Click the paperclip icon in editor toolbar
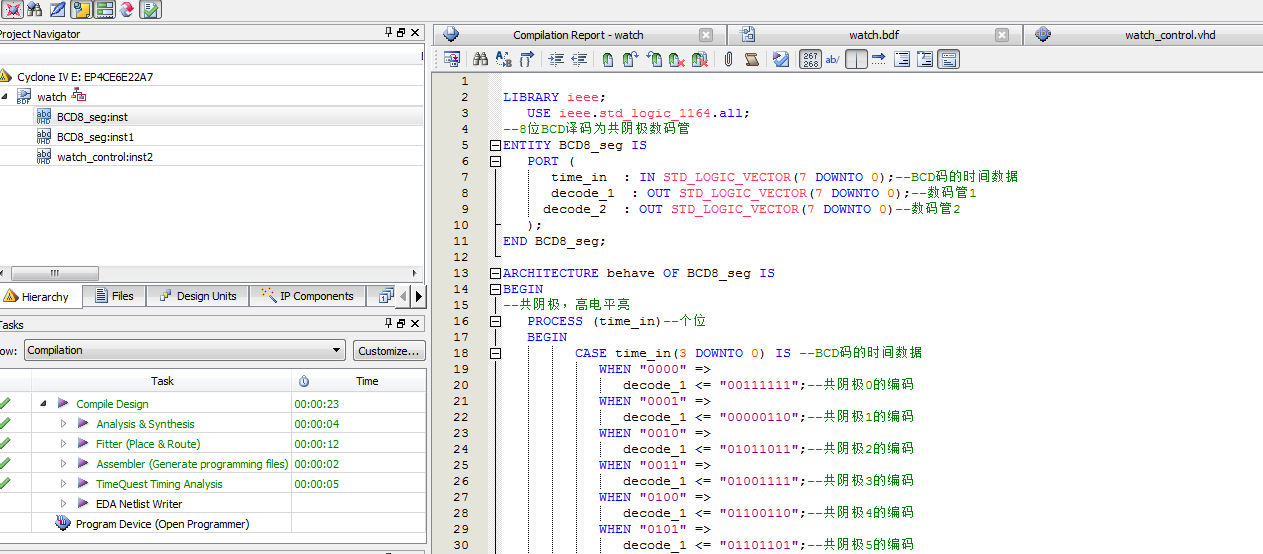 [x=728, y=60]
